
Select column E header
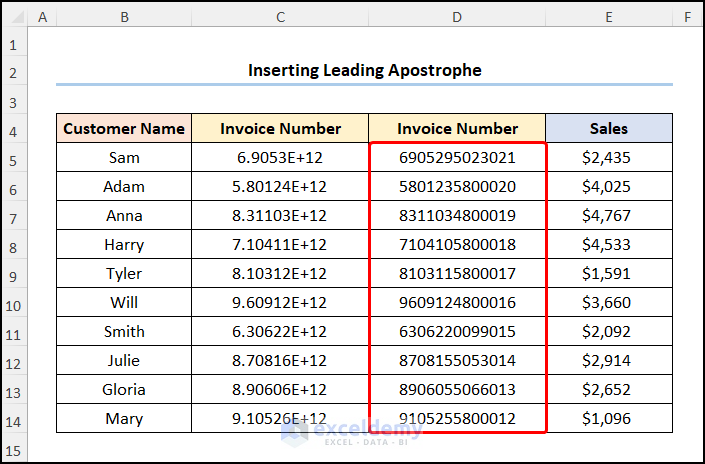(x=609, y=18)
